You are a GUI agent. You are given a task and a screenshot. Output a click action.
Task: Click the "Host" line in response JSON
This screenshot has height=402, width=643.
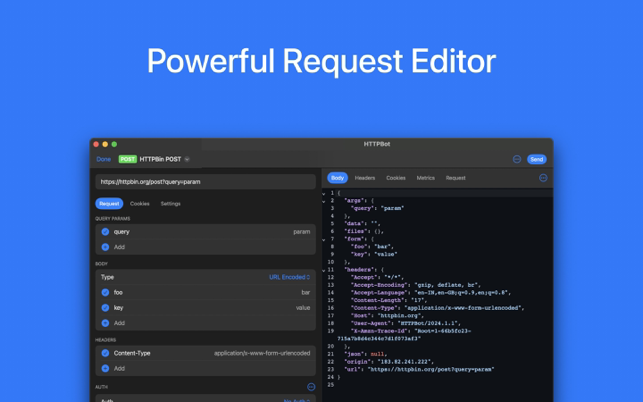coord(387,316)
